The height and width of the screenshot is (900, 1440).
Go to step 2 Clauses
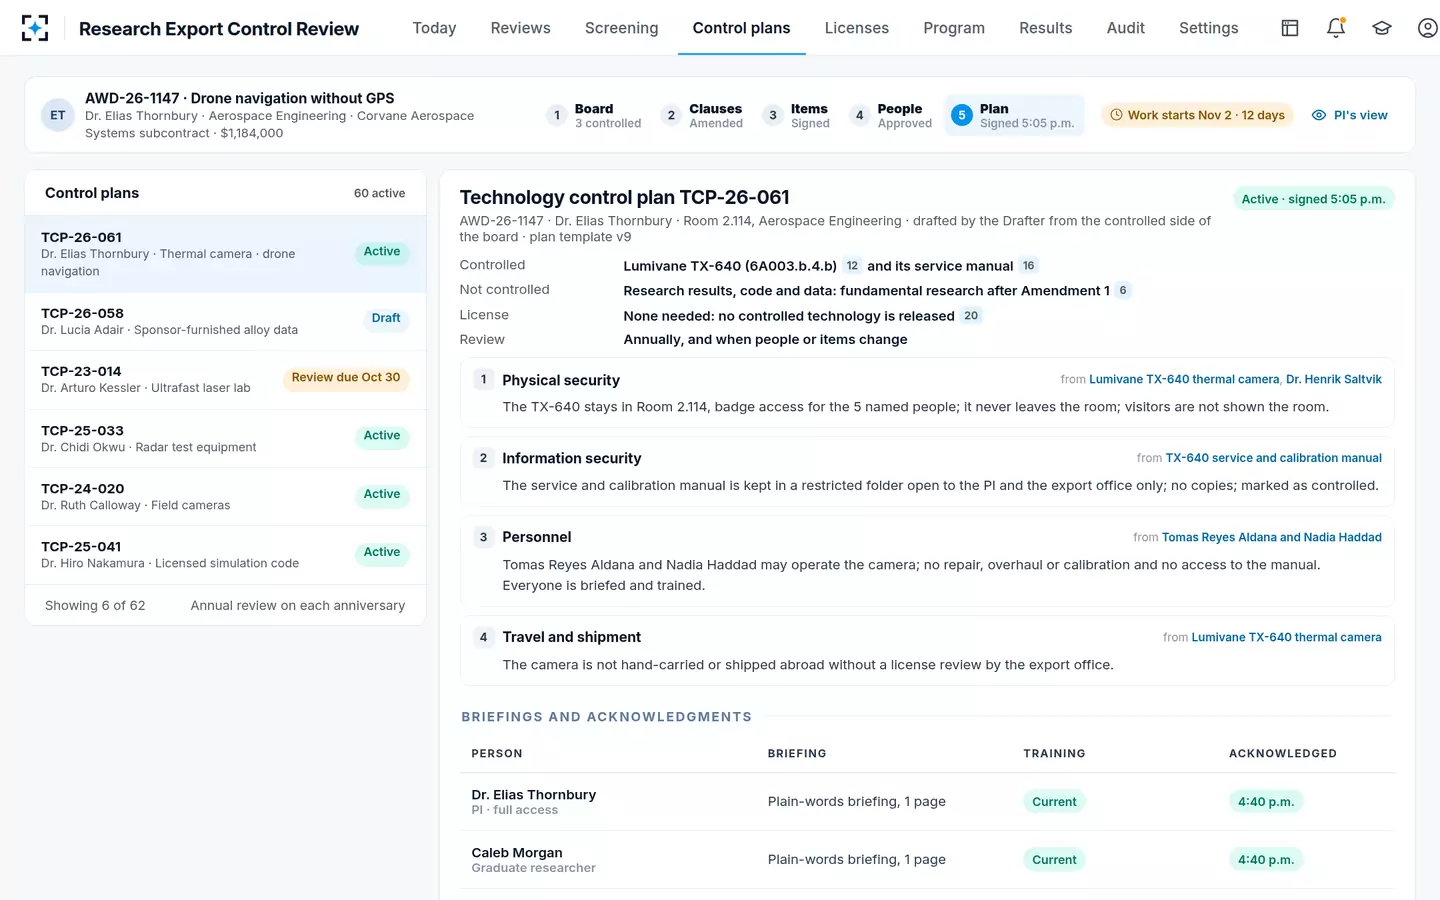(x=702, y=115)
